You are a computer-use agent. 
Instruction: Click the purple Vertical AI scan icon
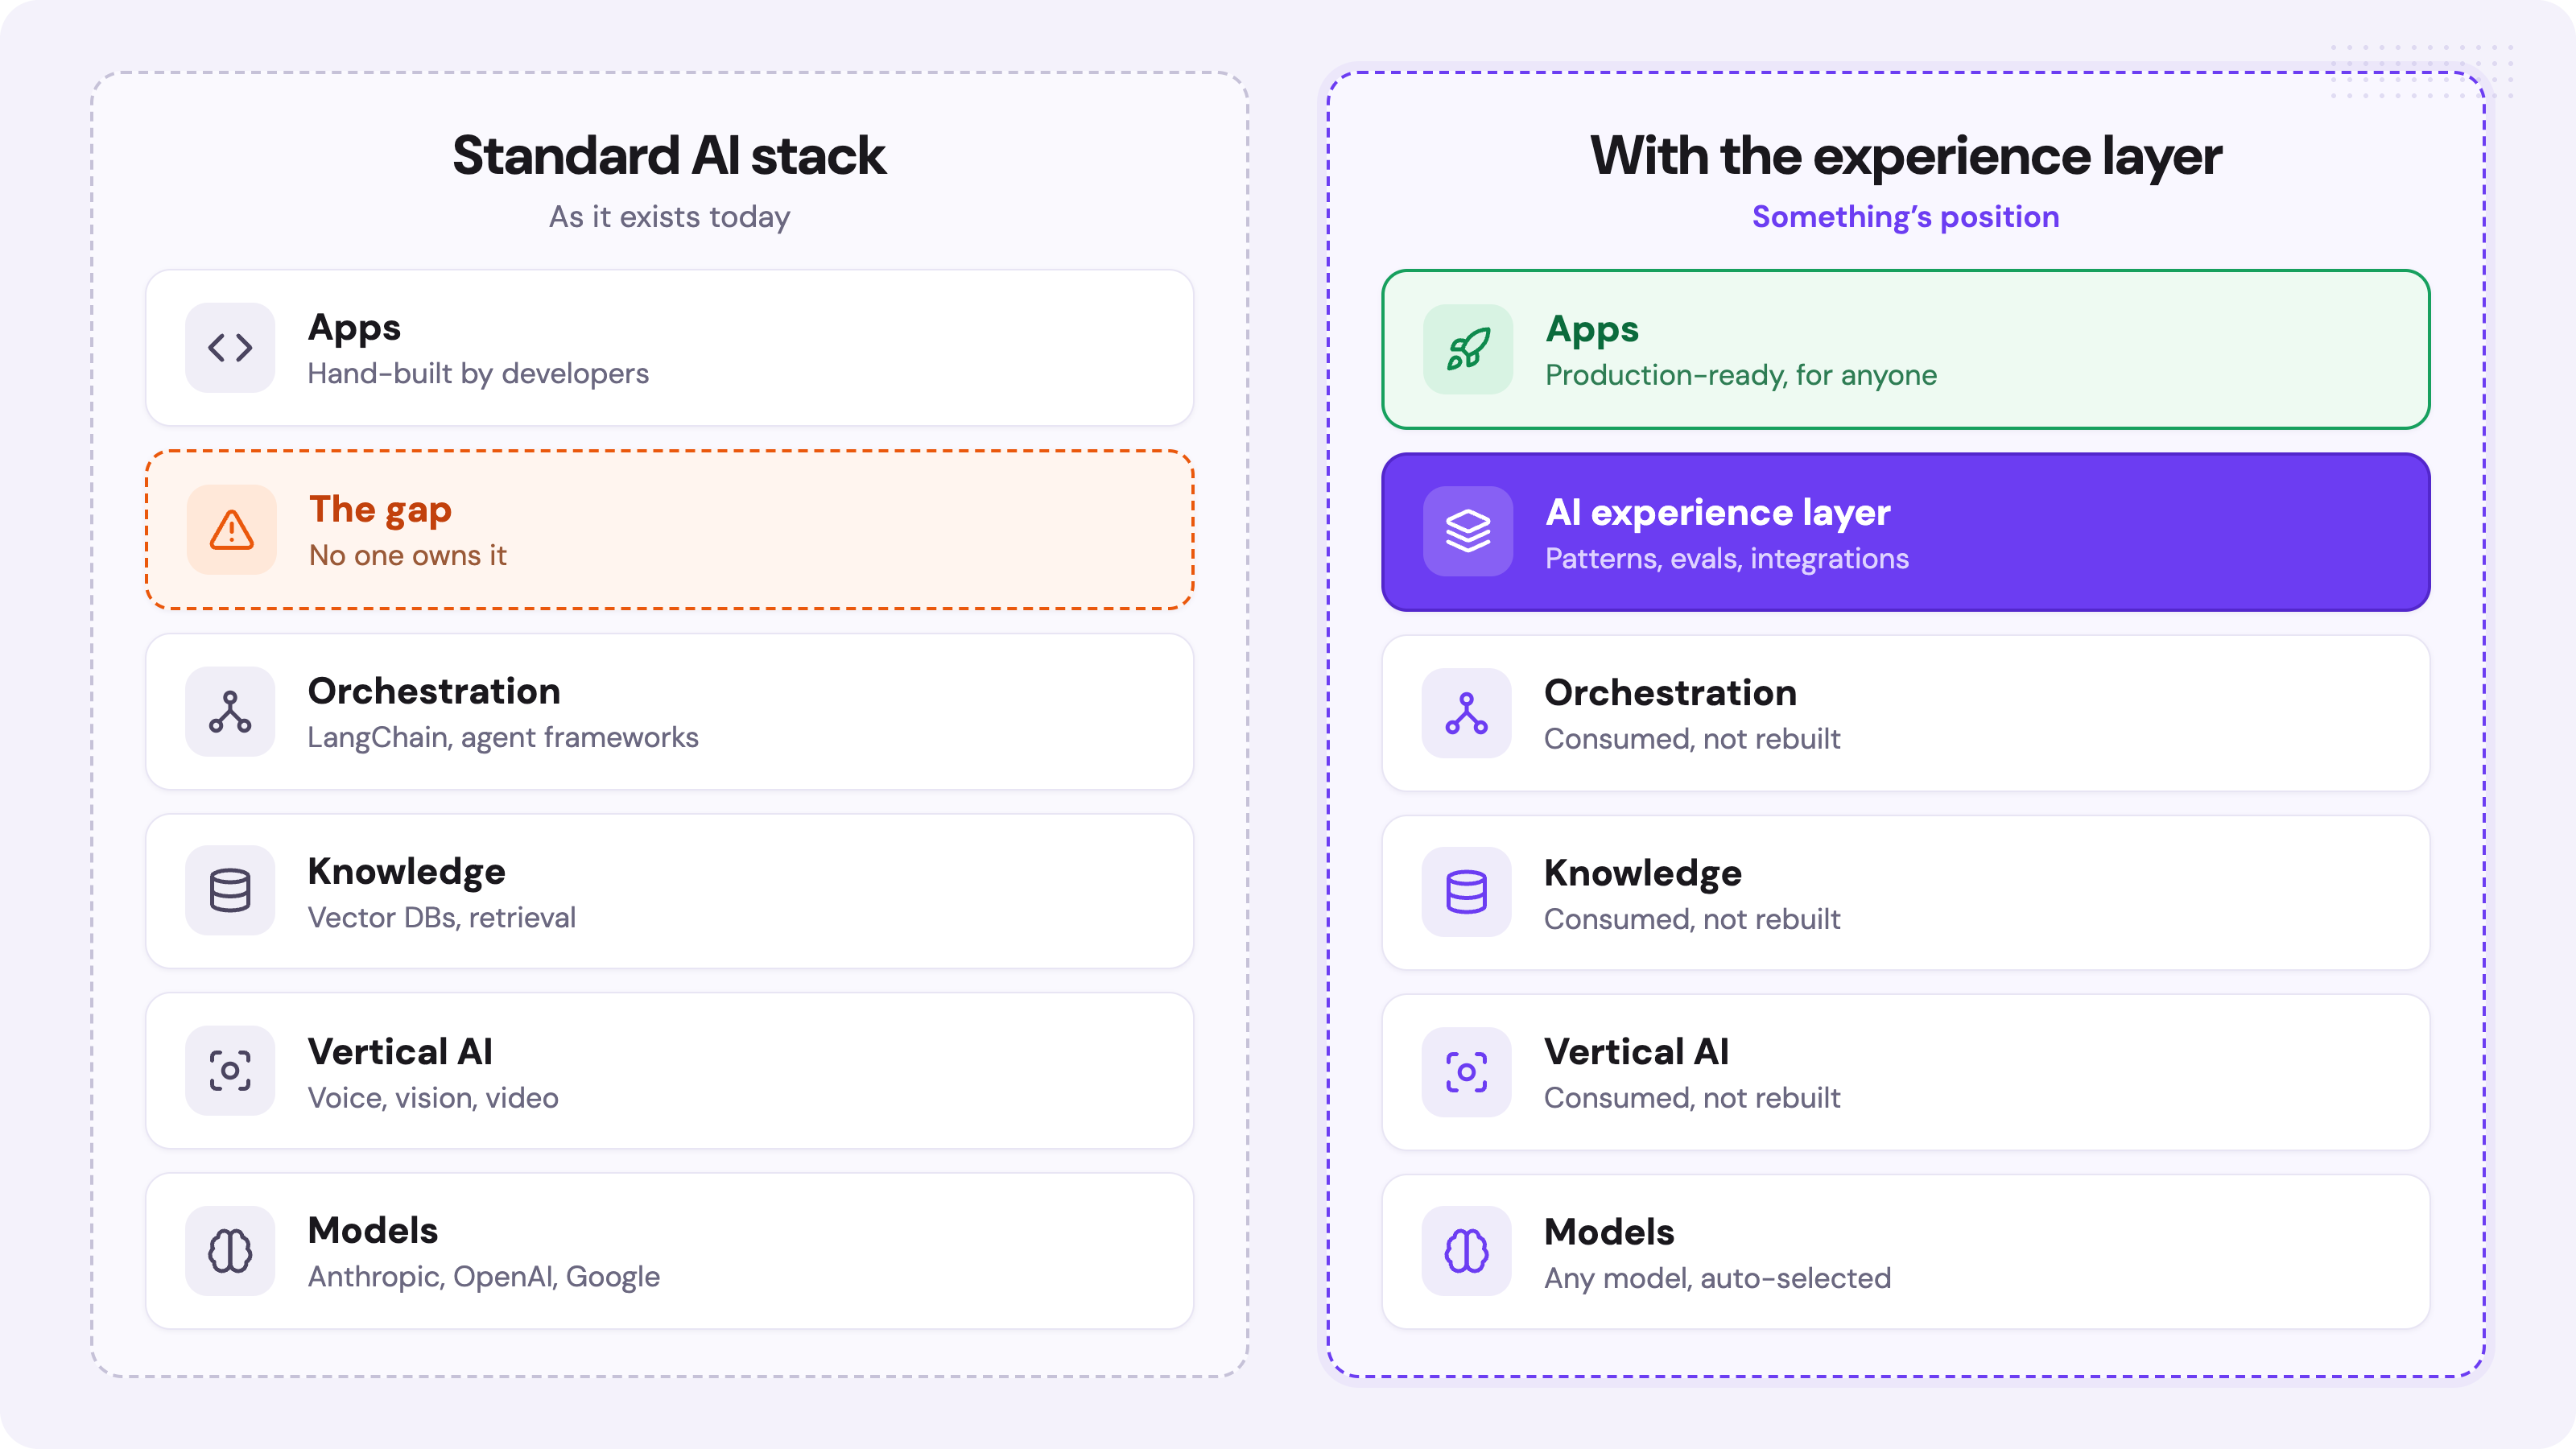click(x=1466, y=1072)
